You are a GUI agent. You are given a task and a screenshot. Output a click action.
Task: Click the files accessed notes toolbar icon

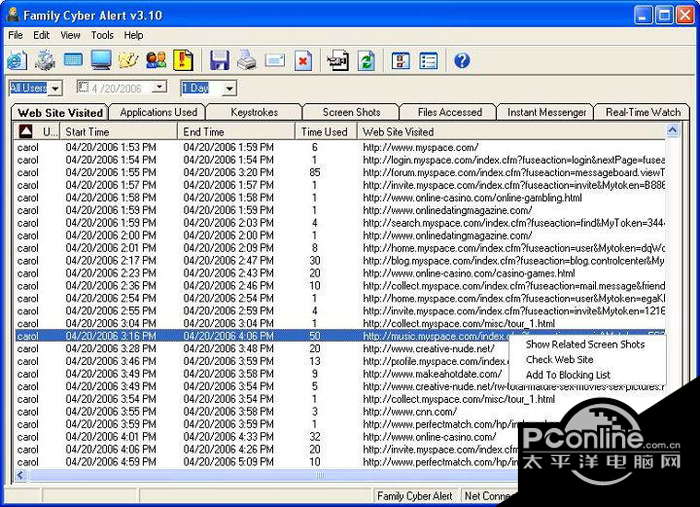pyautogui.click(x=129, y=61)
